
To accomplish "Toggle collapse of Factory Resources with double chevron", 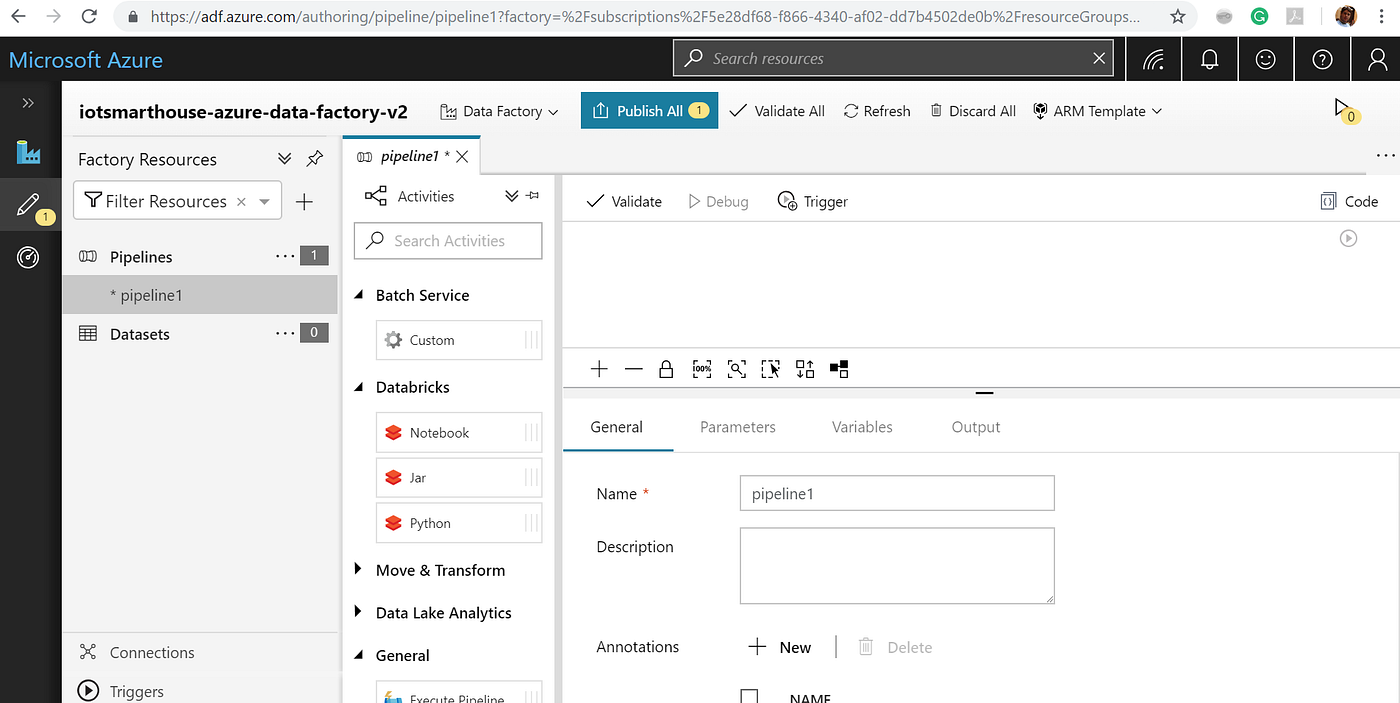I will click(284, 158).
